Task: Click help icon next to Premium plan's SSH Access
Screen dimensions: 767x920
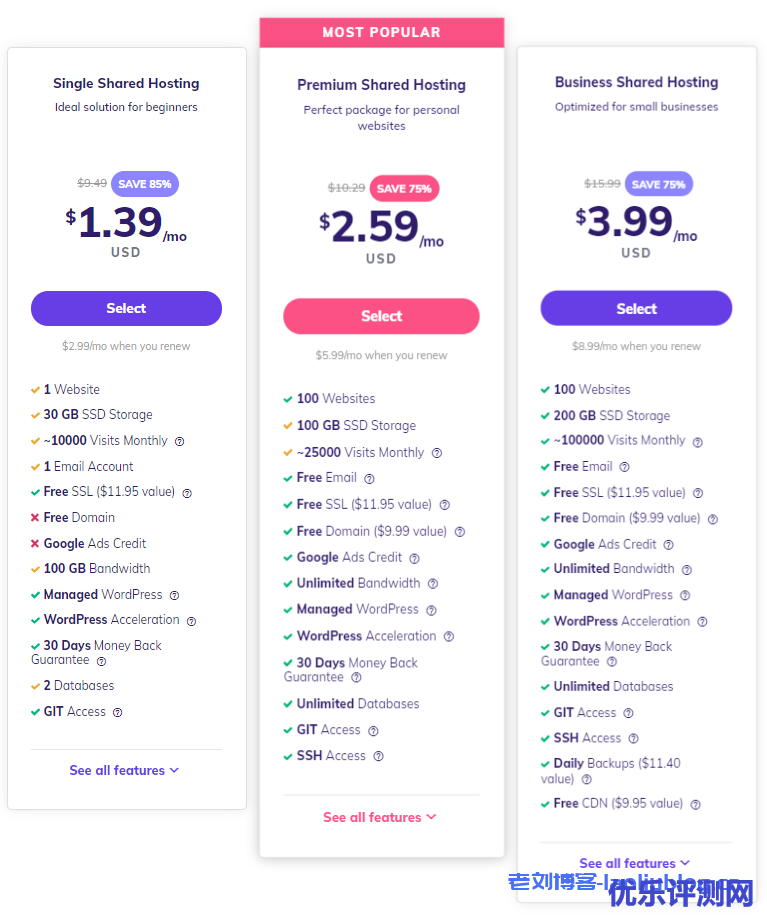Action: coord(378,757)
